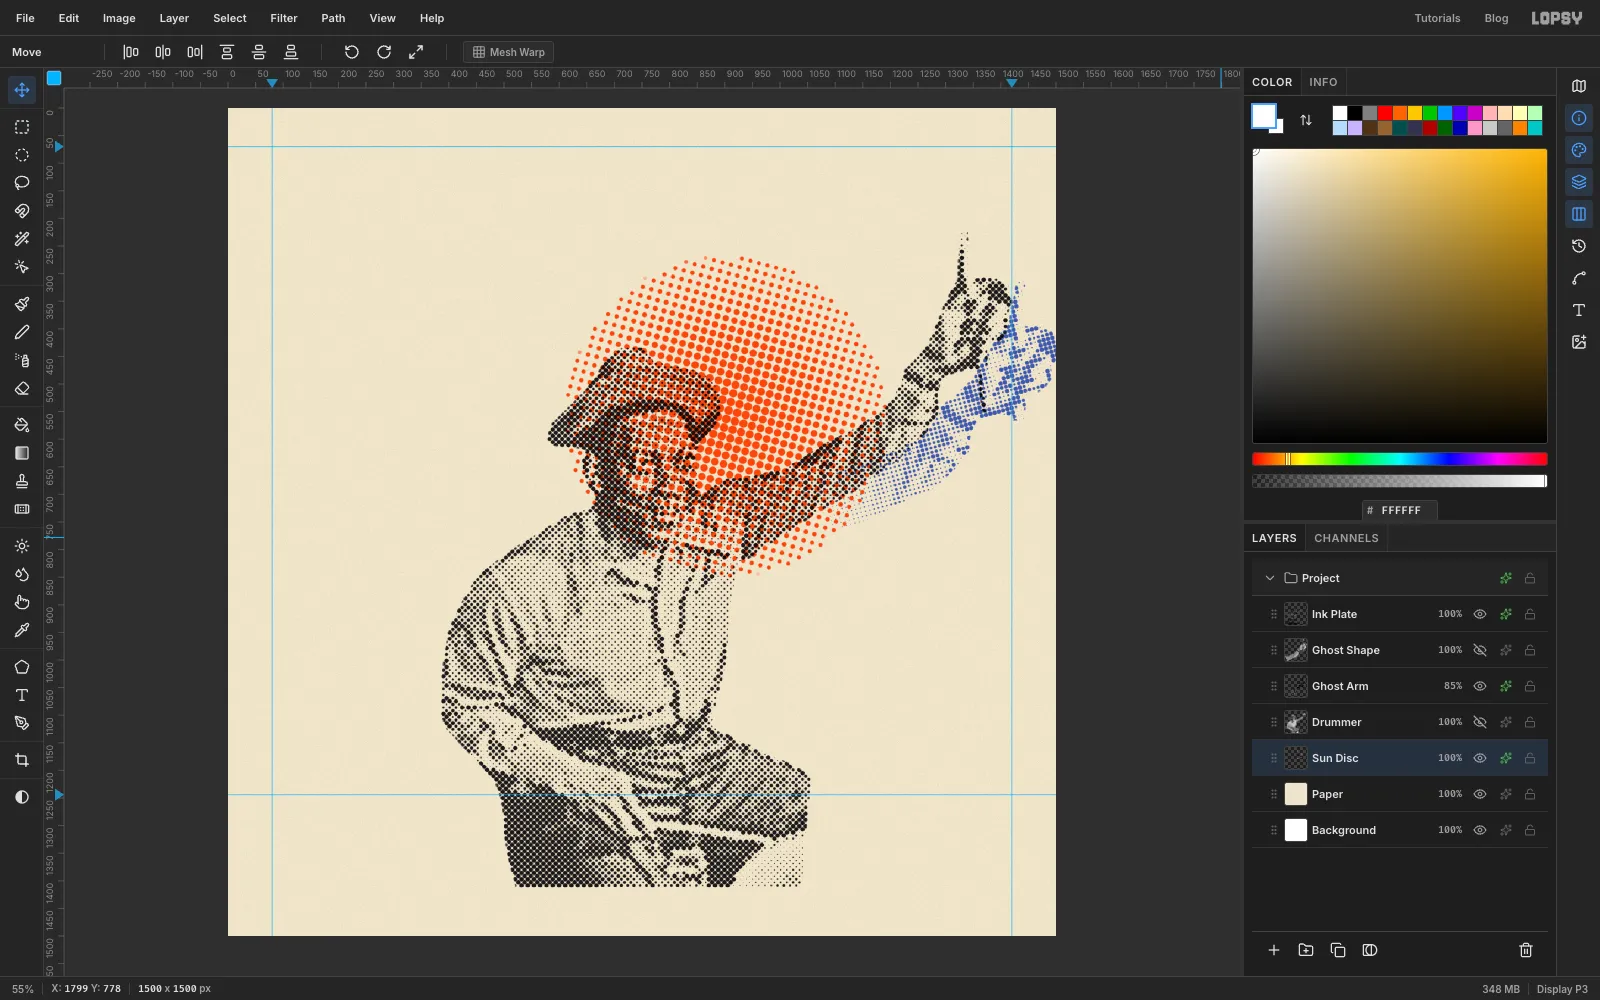Delete the layer with the trash icon
This screenshot has height=1000, width=1600.
pyautogui.click(x=1526, y=950)
